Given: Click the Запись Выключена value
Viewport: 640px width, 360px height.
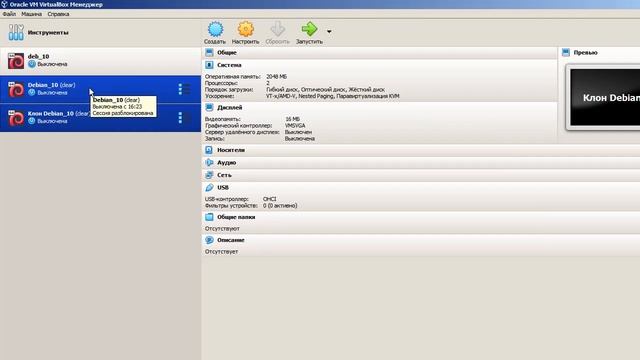Looking at the screenshot, I should [x=300, y=138].
